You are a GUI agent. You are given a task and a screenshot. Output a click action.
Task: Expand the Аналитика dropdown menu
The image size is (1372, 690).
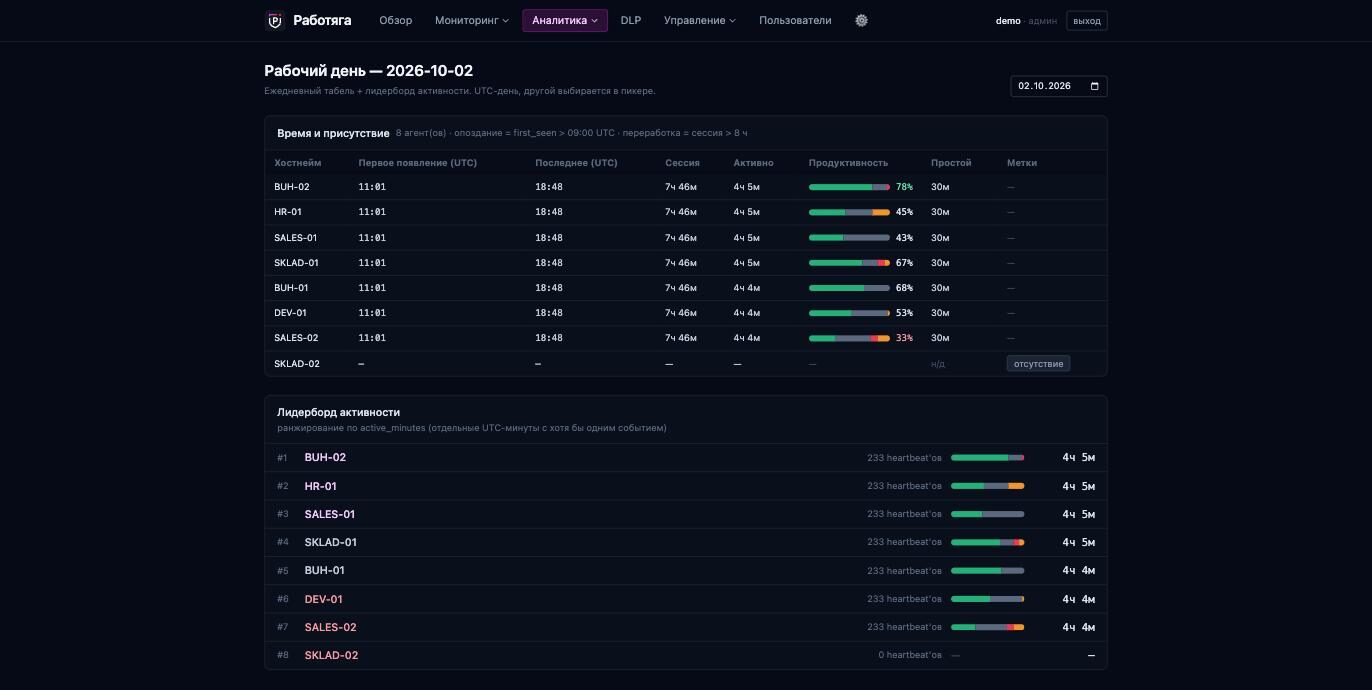click(565, 20)
